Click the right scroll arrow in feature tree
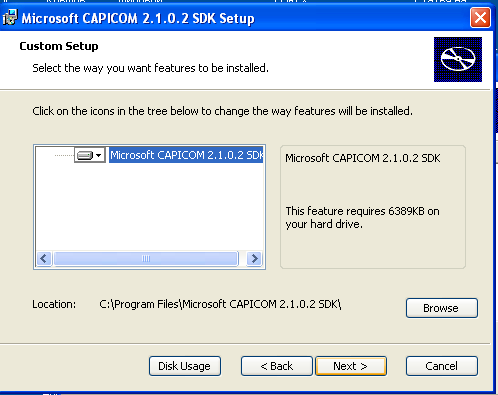 click(x=254, y=258)
